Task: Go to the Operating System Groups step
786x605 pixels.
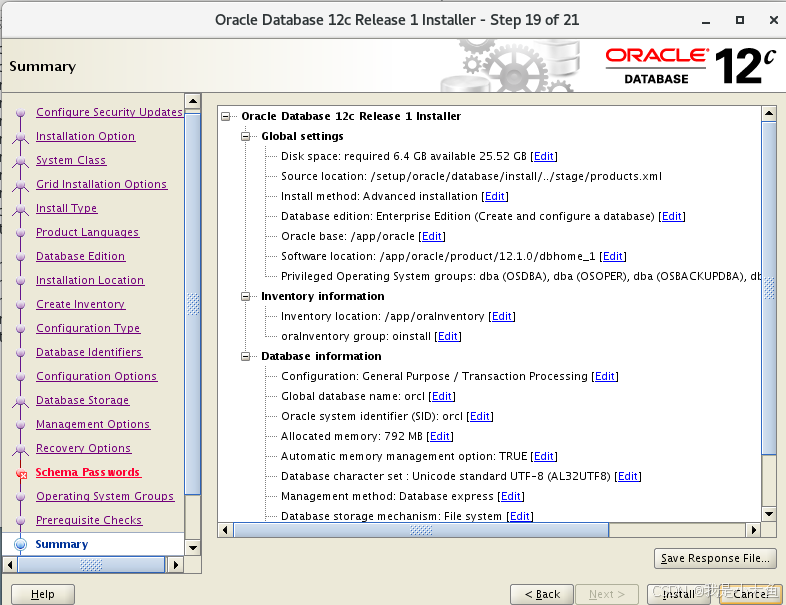Action: [x=105, y=496]
